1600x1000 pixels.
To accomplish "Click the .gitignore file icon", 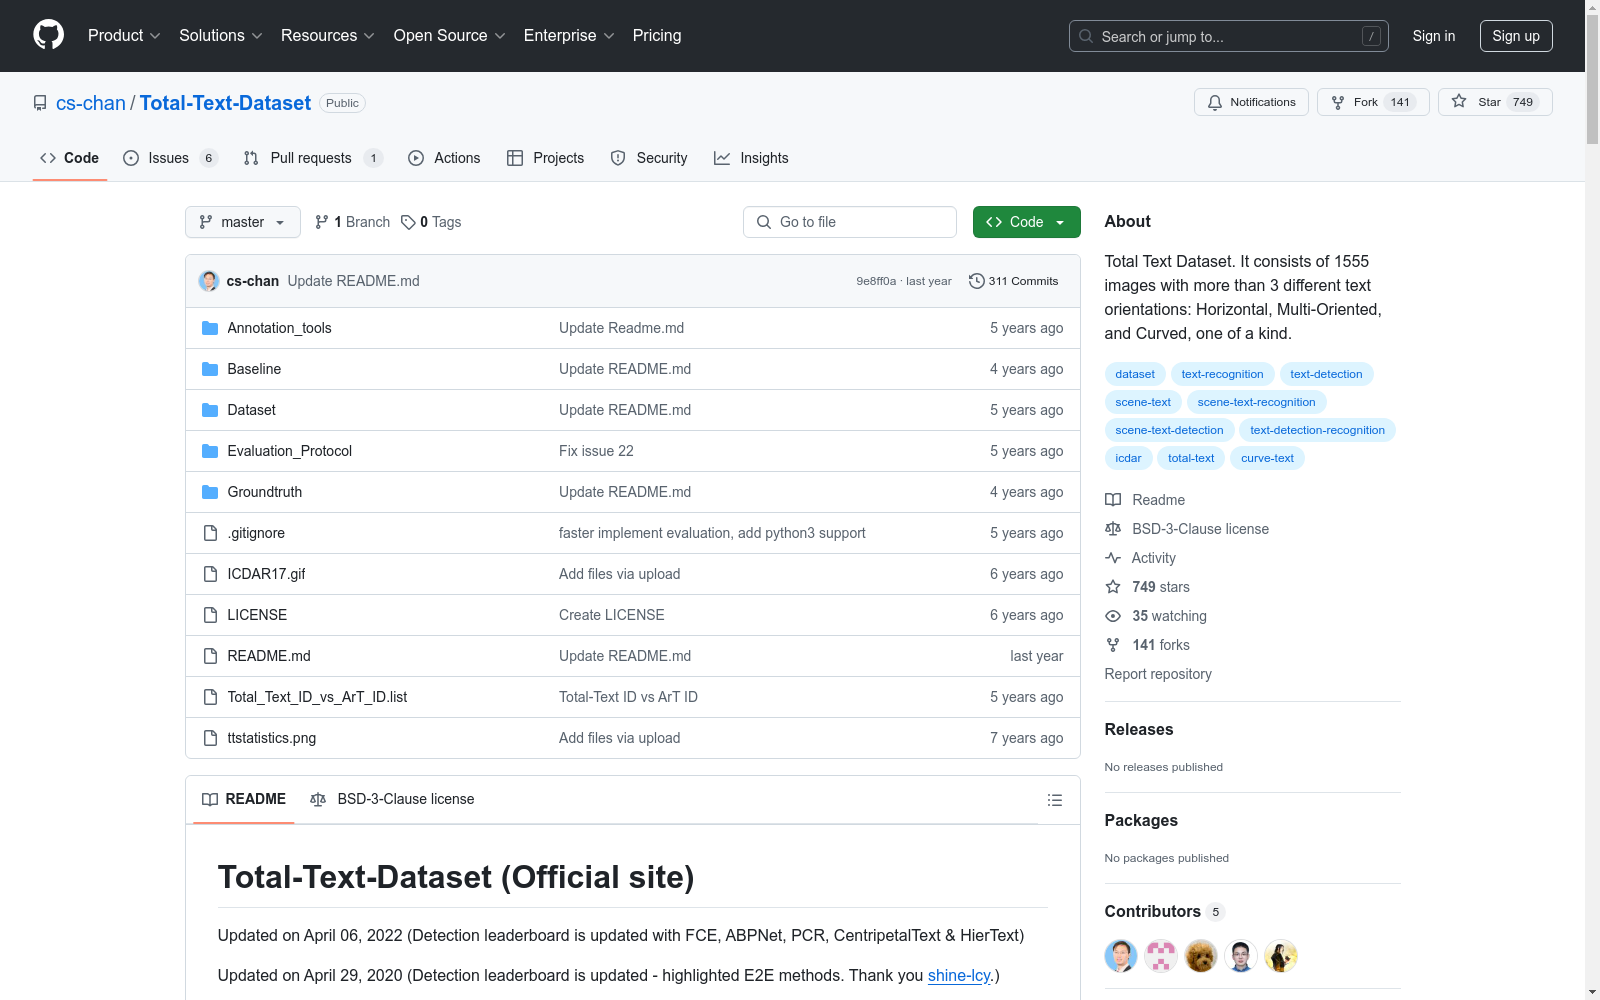I will (x=210, y=533).
